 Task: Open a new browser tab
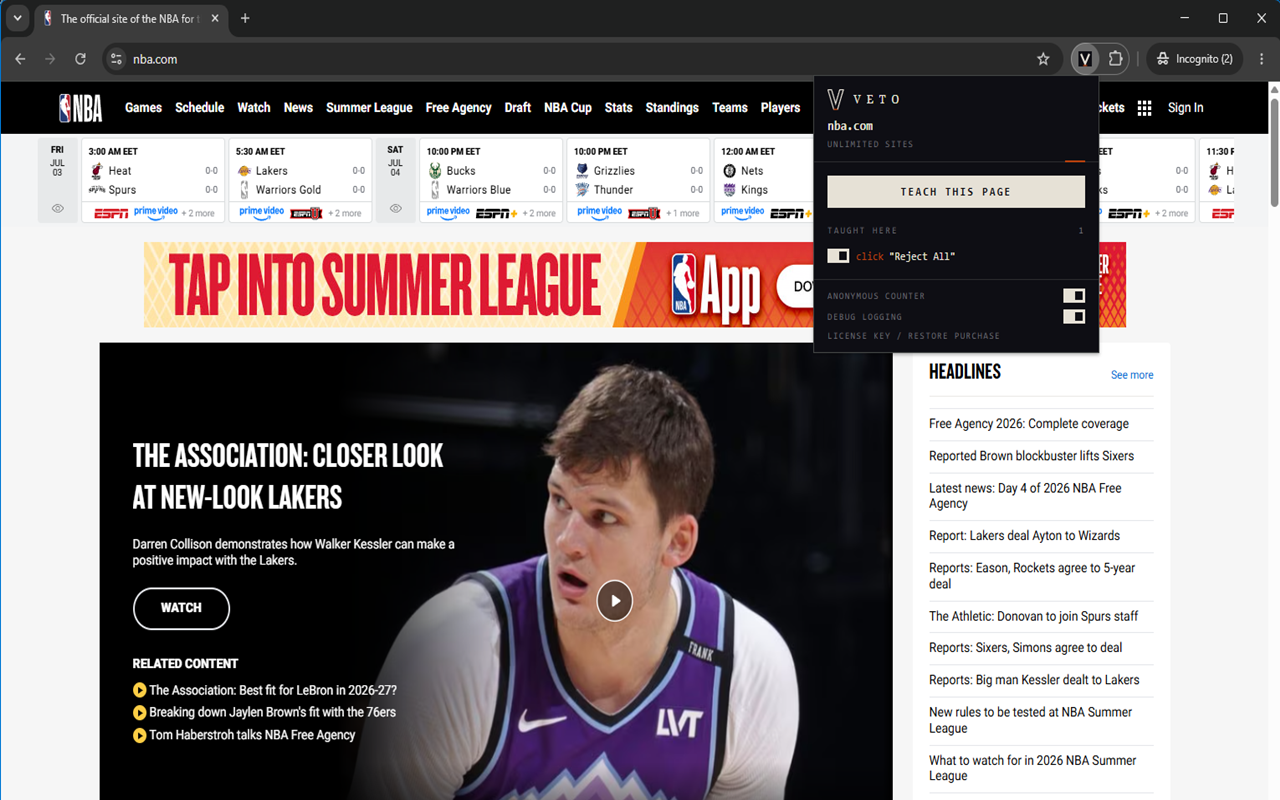[x=245, y=18]
